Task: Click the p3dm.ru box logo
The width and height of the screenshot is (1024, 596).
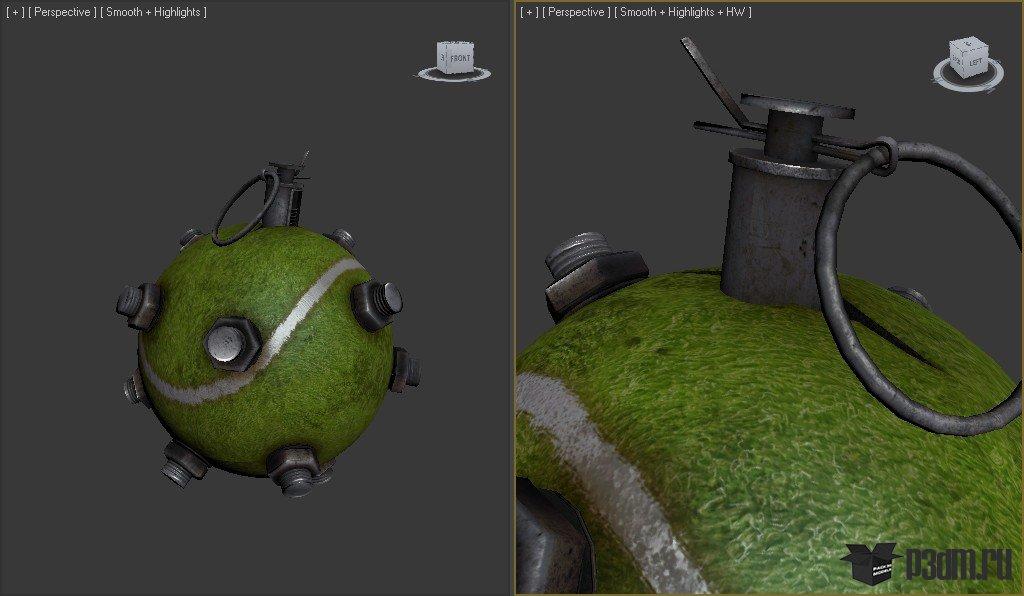Action: click(868, 563)
